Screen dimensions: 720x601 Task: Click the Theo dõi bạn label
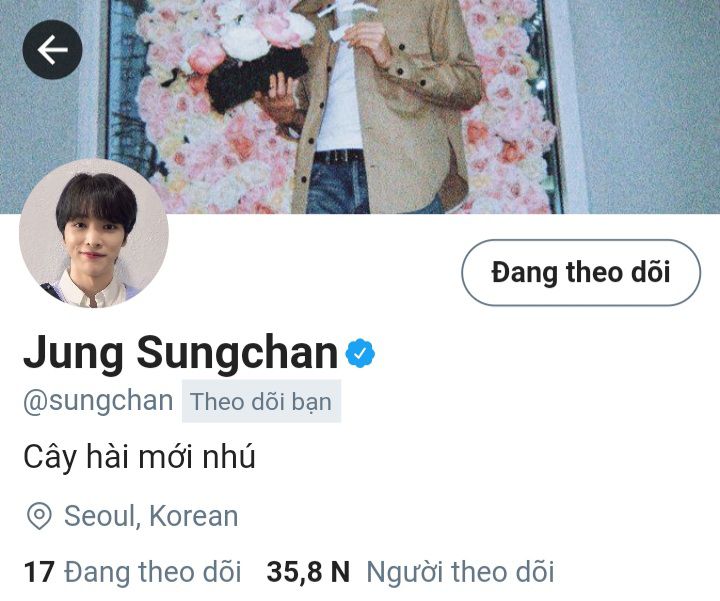[x=261, y=401]
